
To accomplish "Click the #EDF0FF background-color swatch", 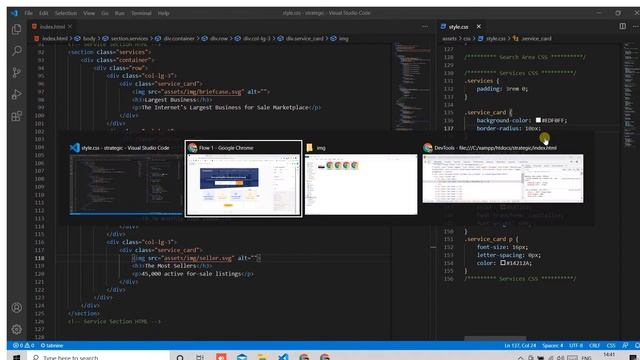I will coord(538,120).
